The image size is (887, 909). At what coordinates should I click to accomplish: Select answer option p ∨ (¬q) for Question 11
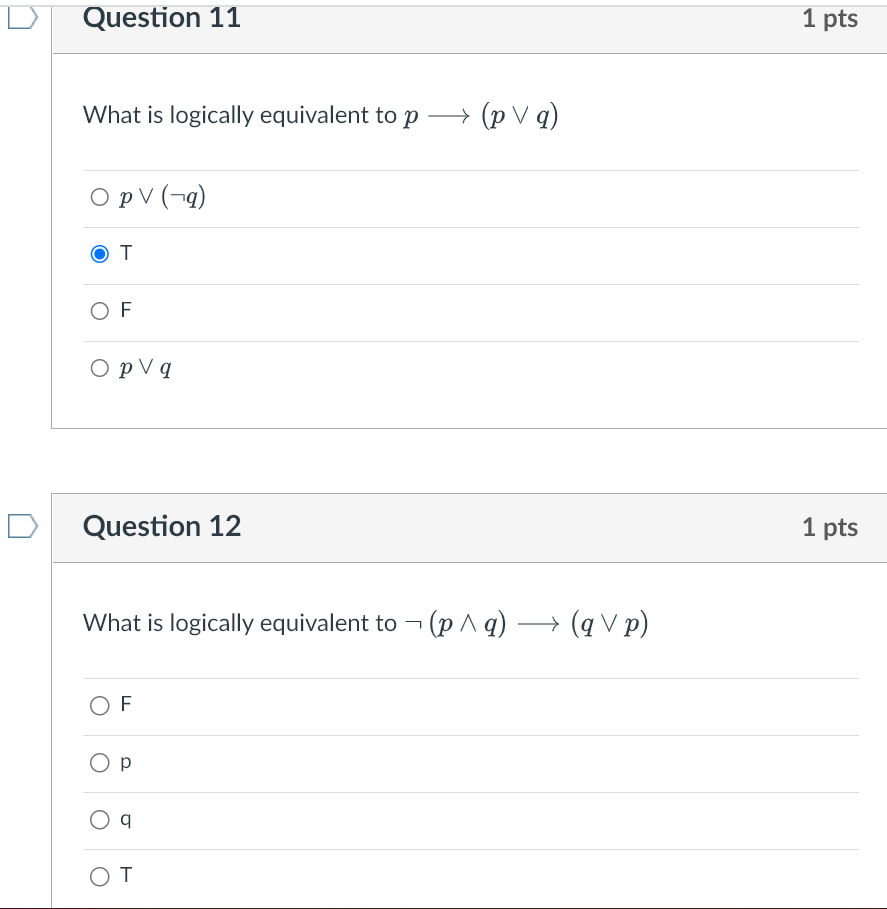pyautogui.click(x=100, y=196)
